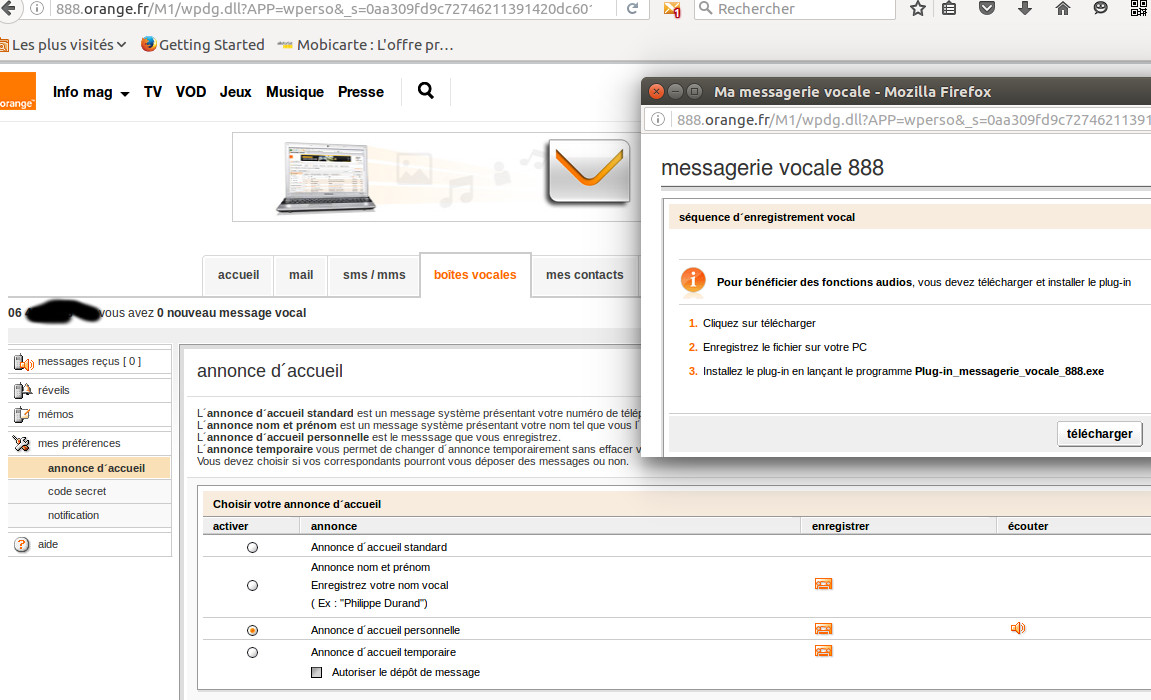Image resolution: width=1151 pixels, height=700 pixels.
Task: Click the speaker icon to listen to personal announcement
Action: tap(1018, 628)
